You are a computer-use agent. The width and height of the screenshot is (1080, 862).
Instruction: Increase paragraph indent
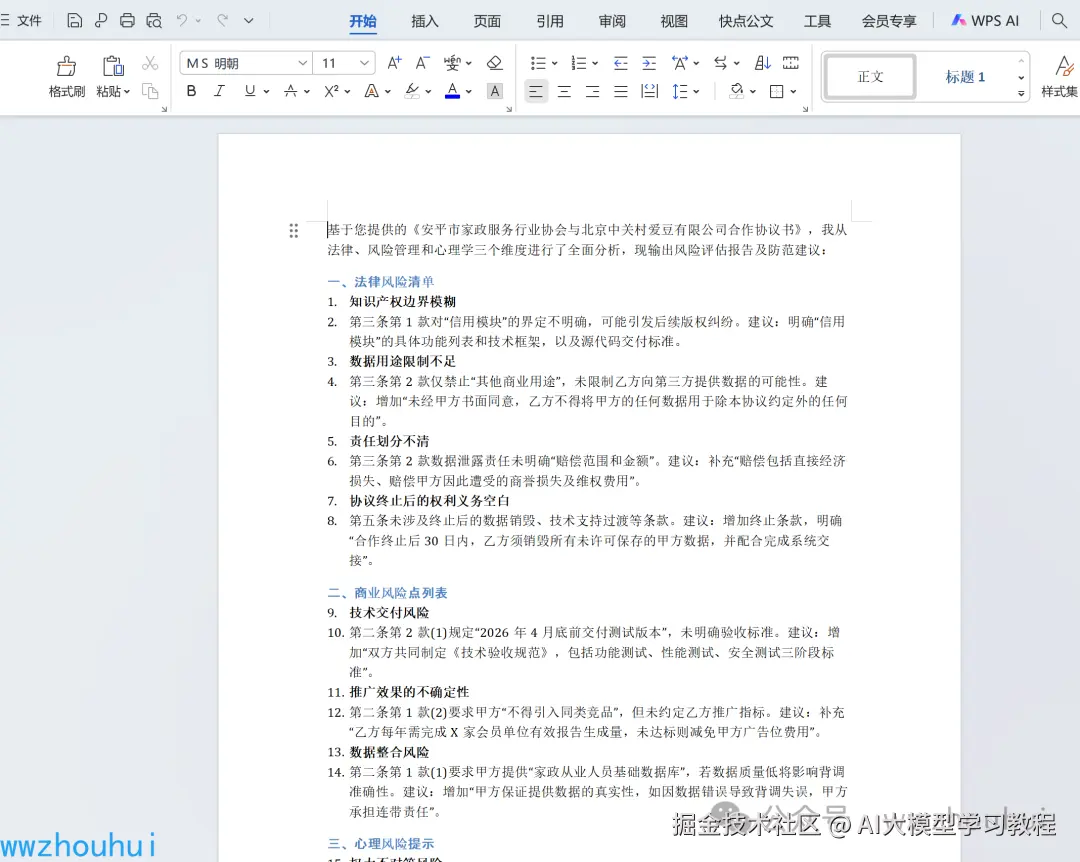click(649, 63)
